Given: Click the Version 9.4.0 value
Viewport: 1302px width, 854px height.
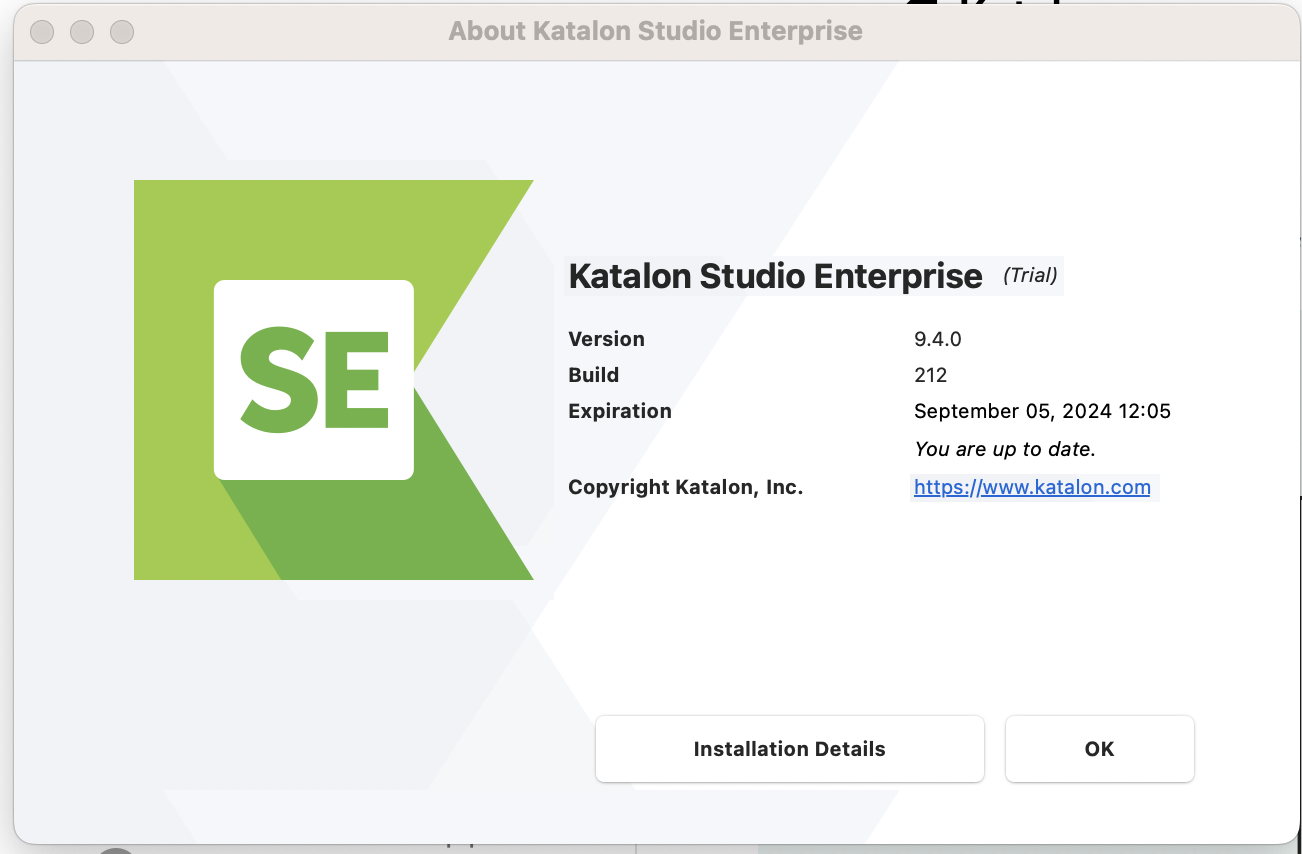Looking at the screenshot, I should 937,339.
